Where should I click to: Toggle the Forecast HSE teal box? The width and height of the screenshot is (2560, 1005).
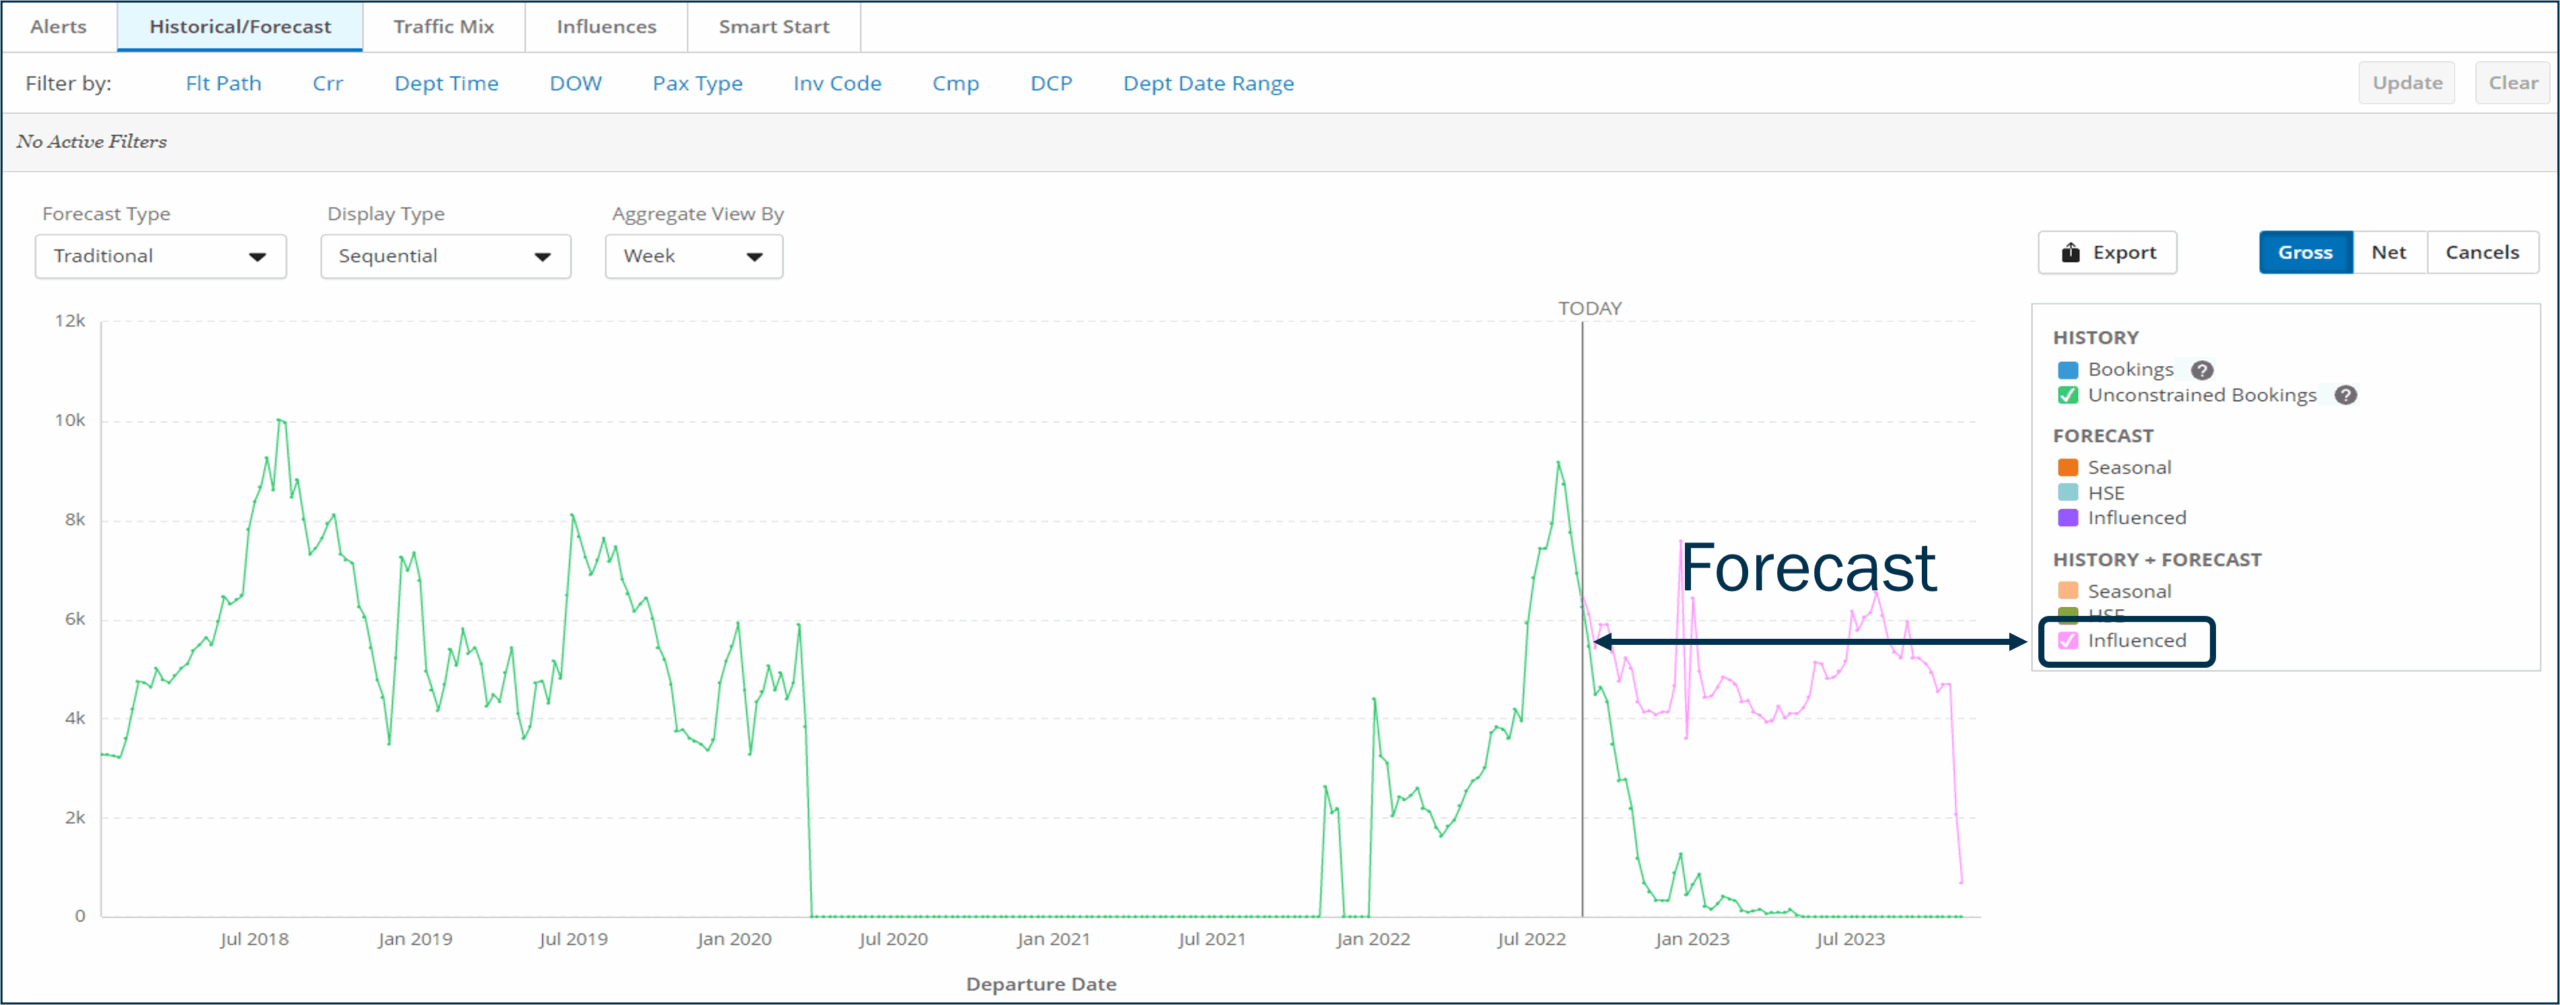point(2068,493)
